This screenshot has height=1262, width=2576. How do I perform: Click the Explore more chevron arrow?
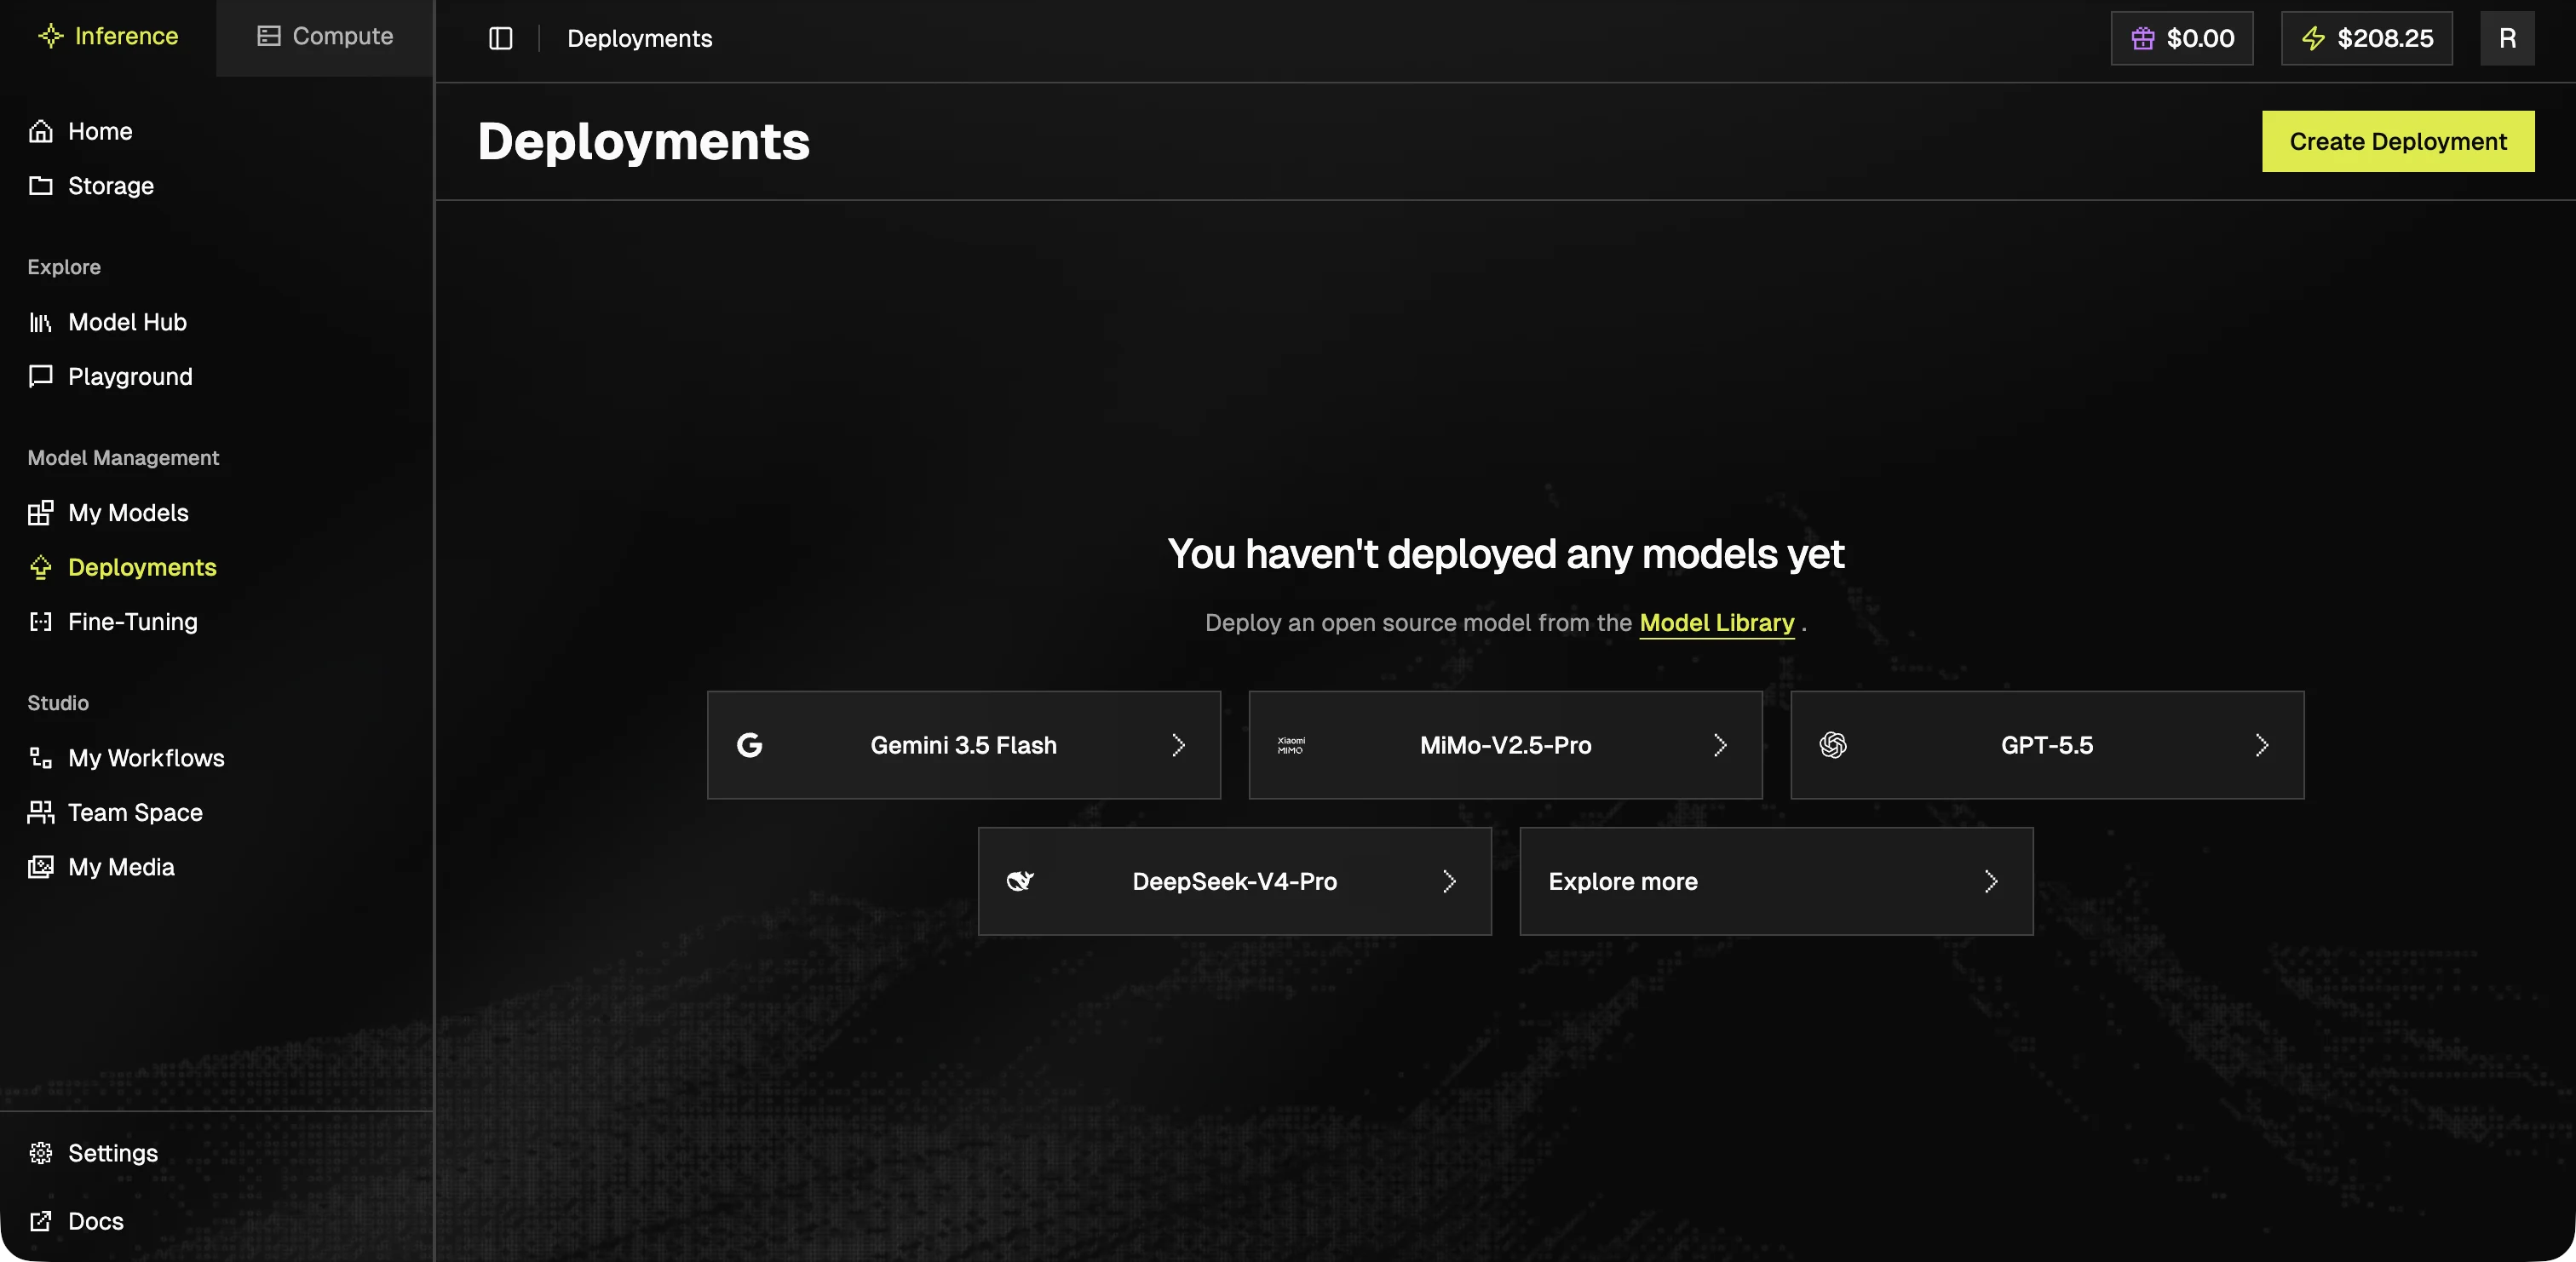click(1991, 881)
